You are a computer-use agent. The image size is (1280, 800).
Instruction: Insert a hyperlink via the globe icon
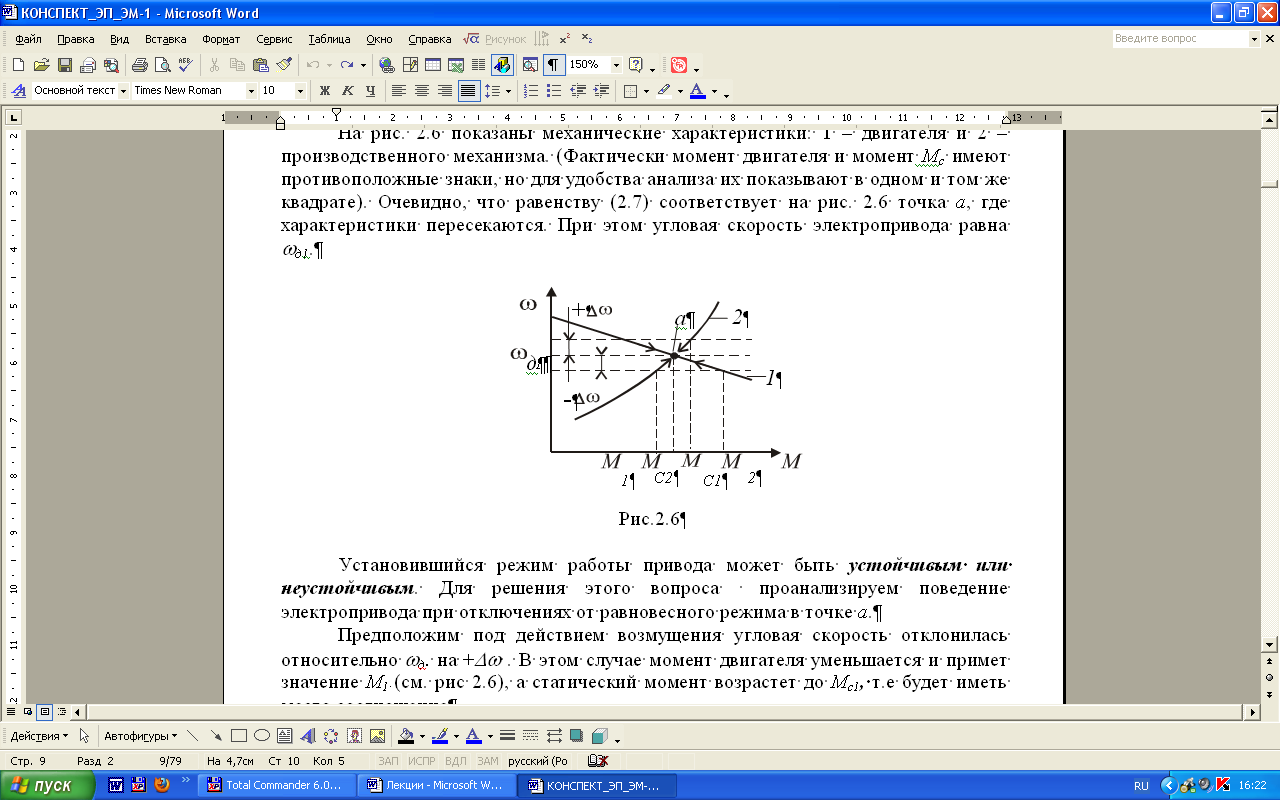tap(387, 65)
